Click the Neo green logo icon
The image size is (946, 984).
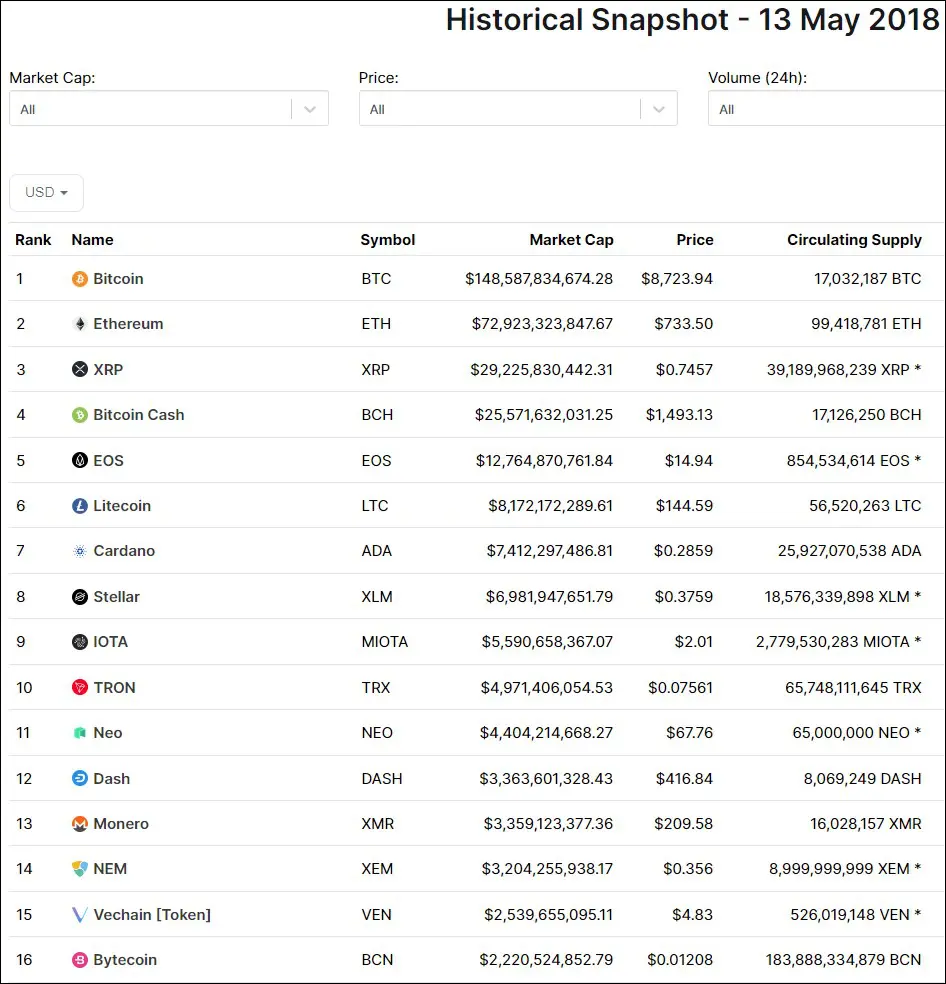coord(80,733)
